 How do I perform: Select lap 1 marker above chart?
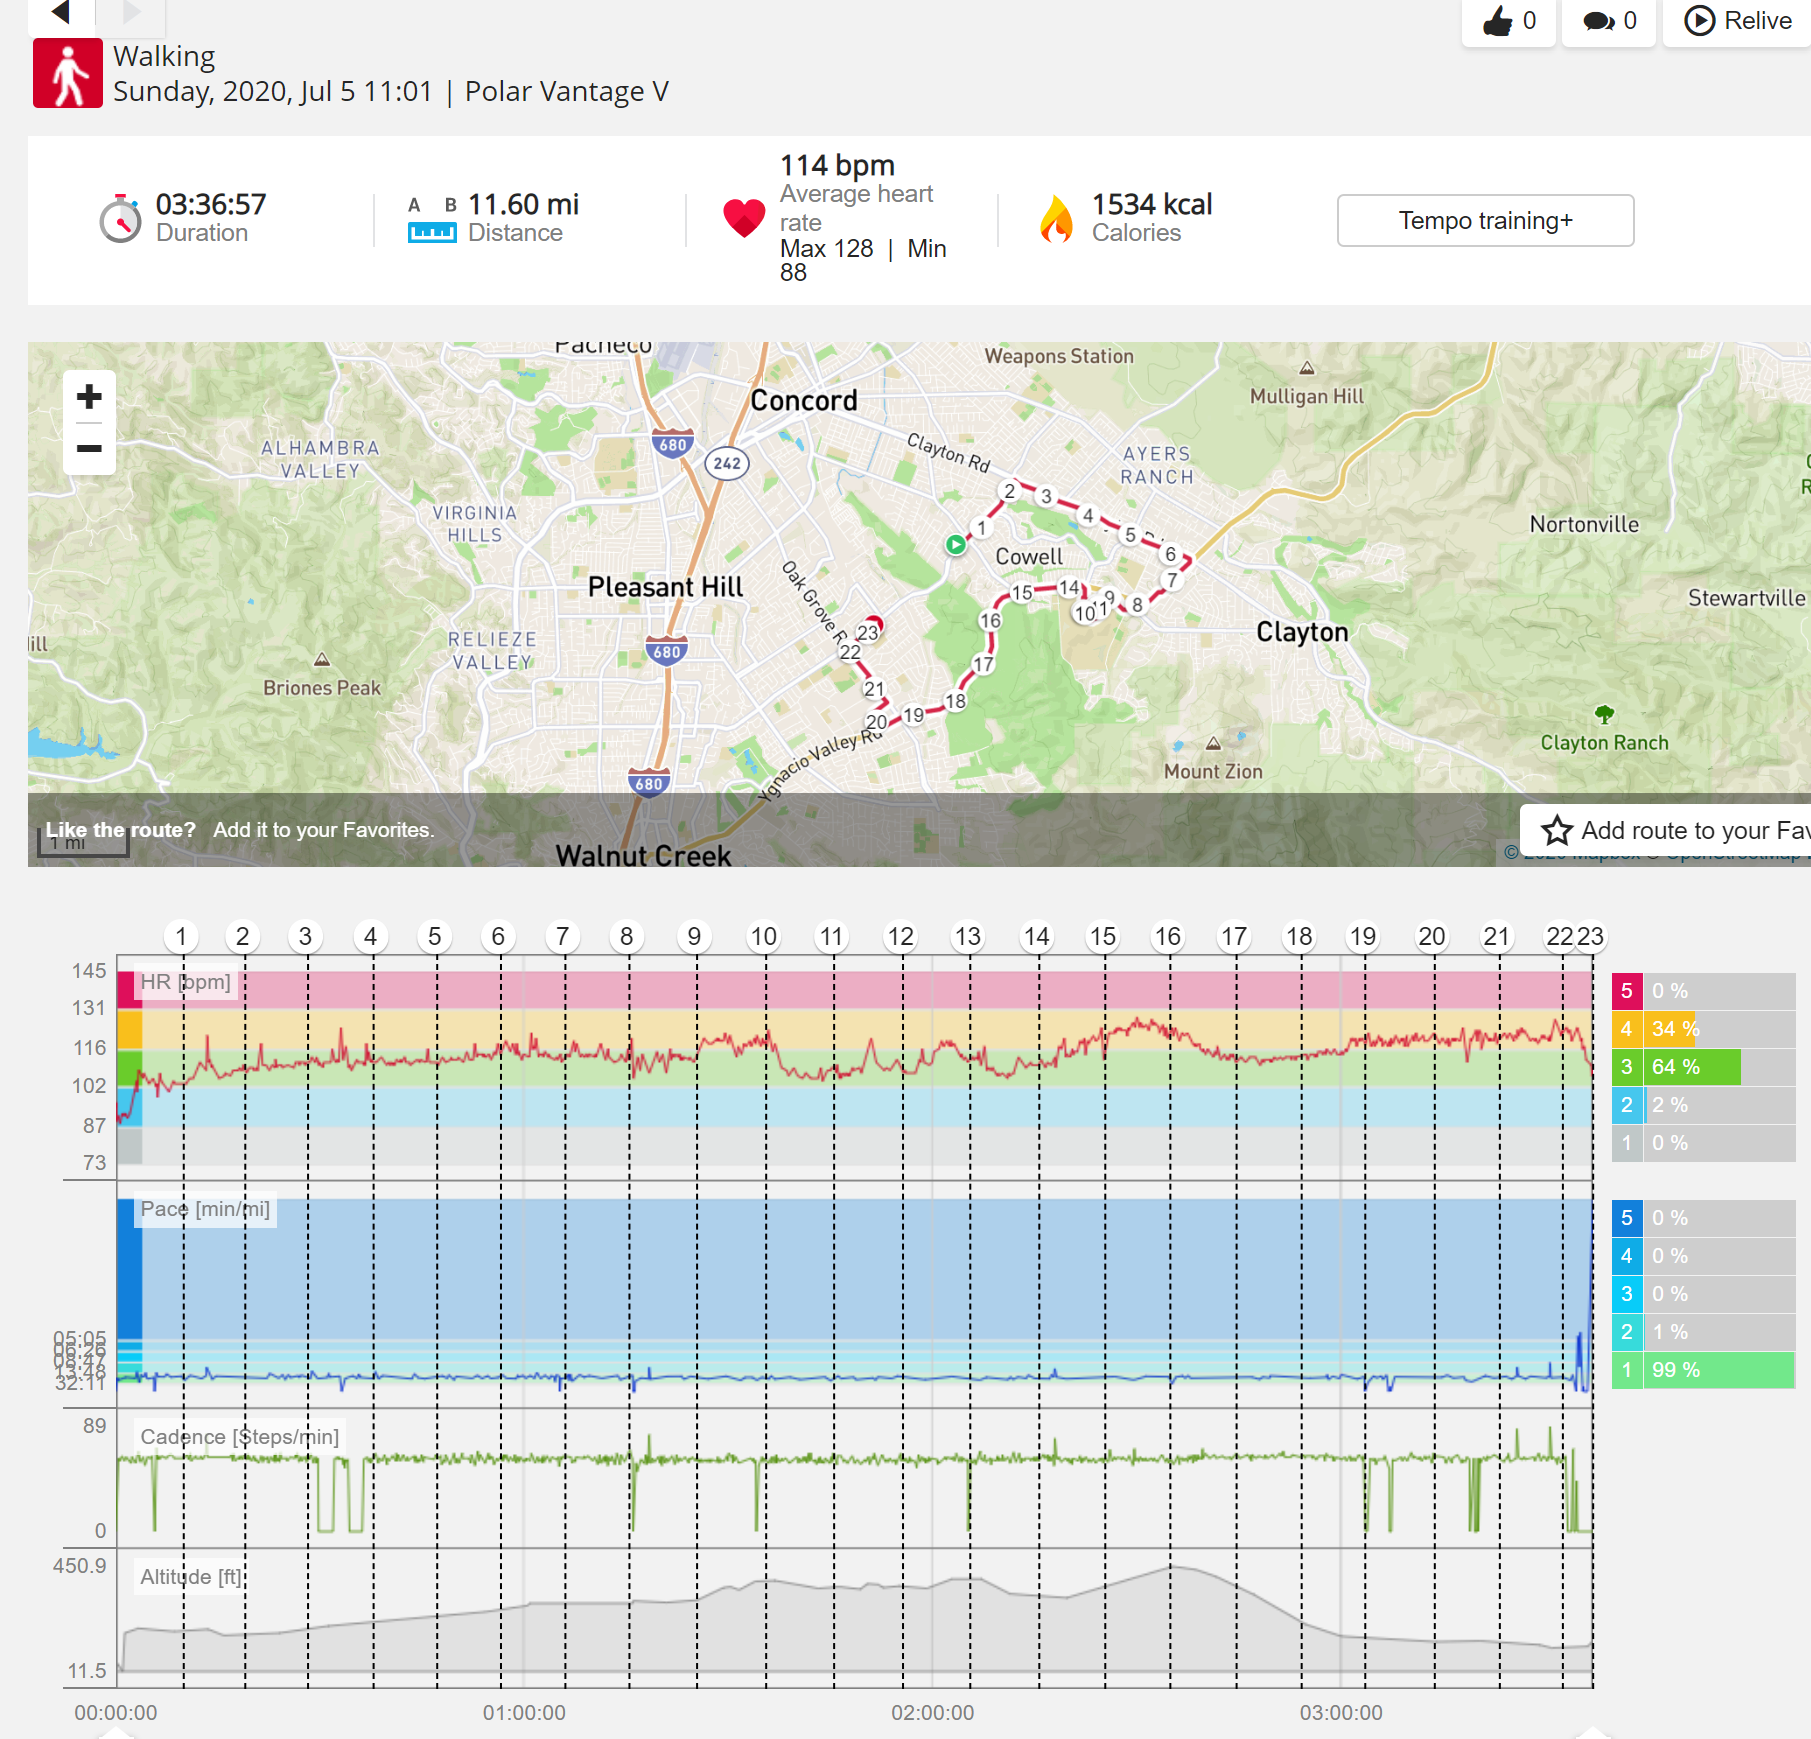point(181,937)
